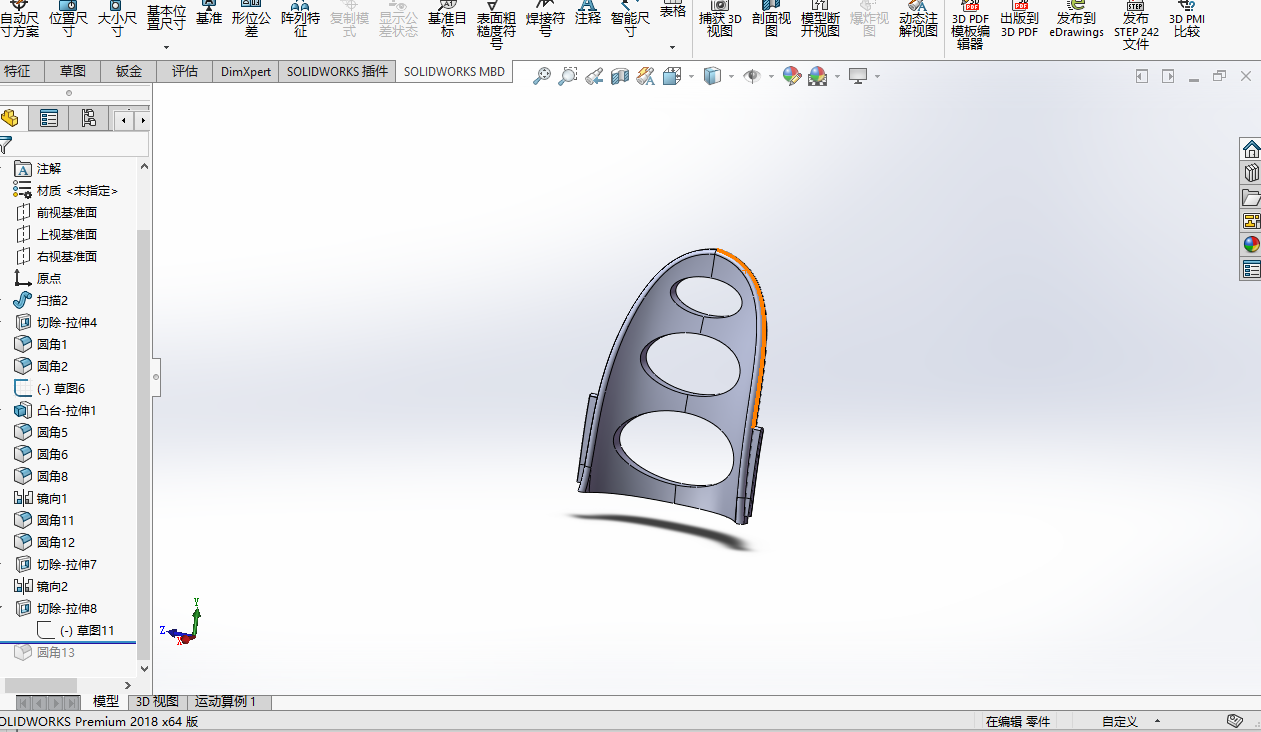Select 上视基准面 plane in the feature tree

pos(66,234)
